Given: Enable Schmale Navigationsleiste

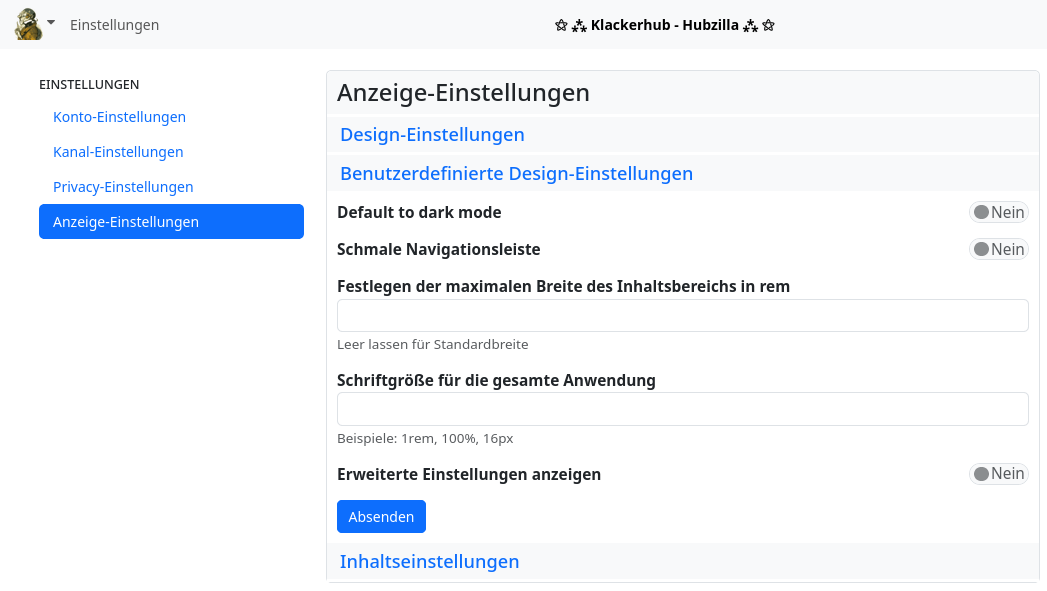Looking at the screenshot, I should coord(998,249).
